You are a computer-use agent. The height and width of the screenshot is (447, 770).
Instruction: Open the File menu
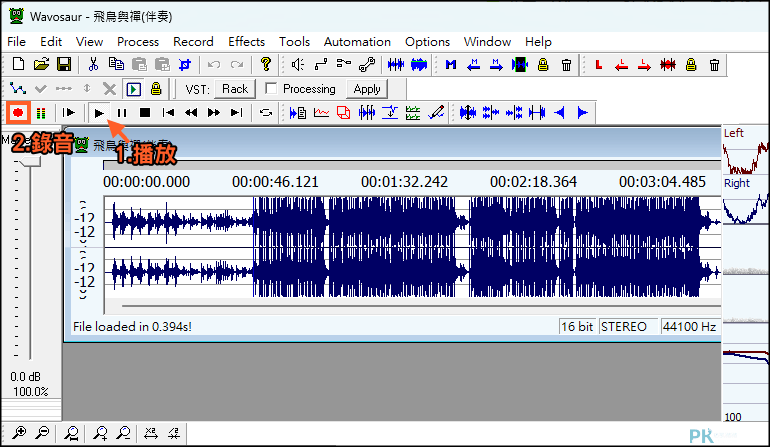pyautogui.click(x=16, y=42)
